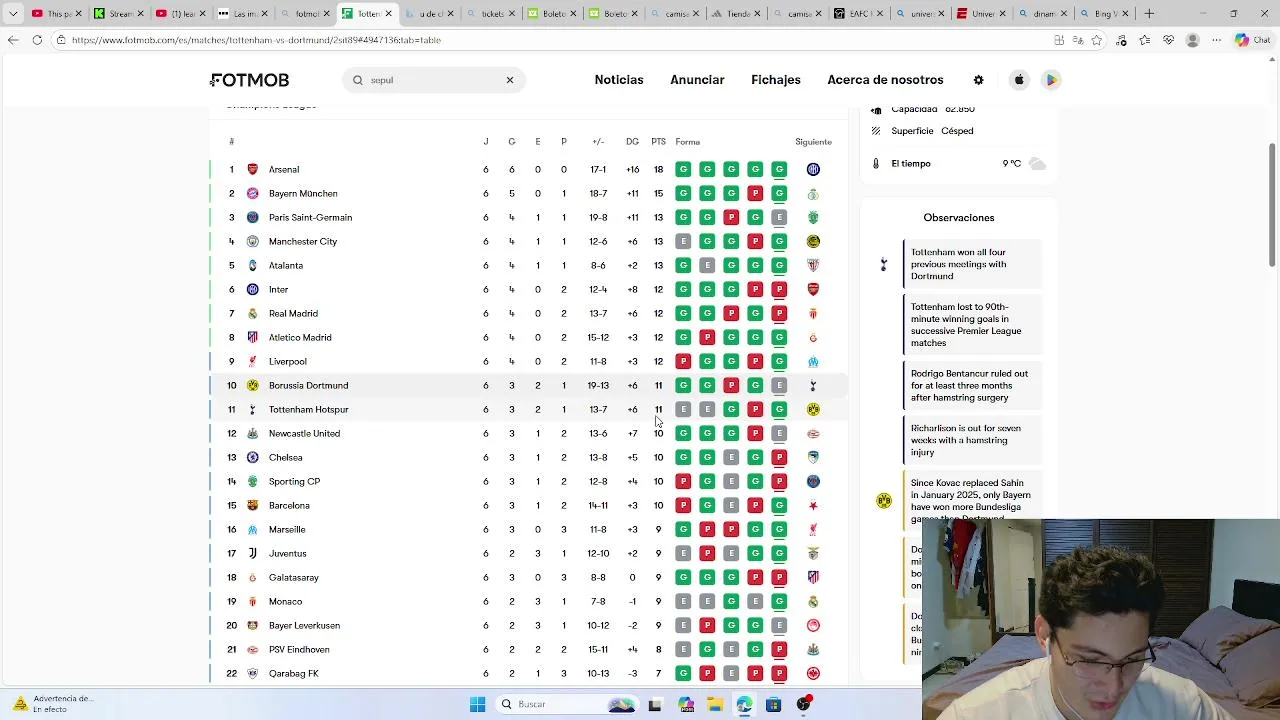Click the Atletico Madrid crest icon
The image size is (1280, 720).
(x=252, y=337)
